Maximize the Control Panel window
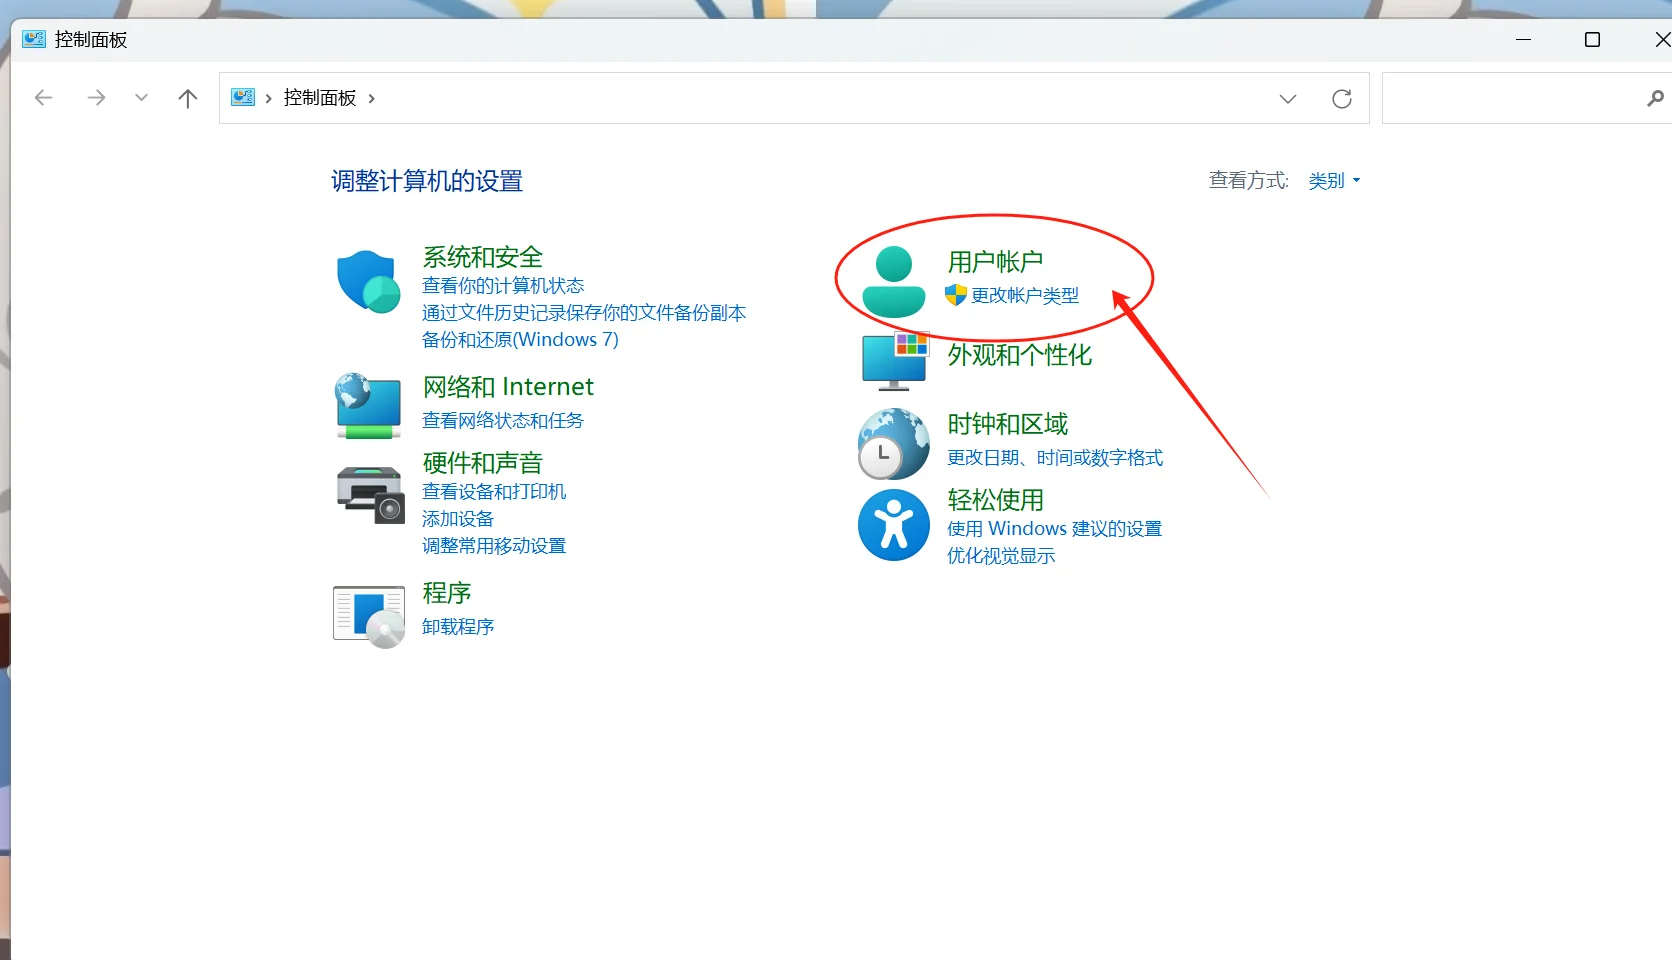Image resolution: width=1672 pixels, height=960 pixels. point(1593,39)
